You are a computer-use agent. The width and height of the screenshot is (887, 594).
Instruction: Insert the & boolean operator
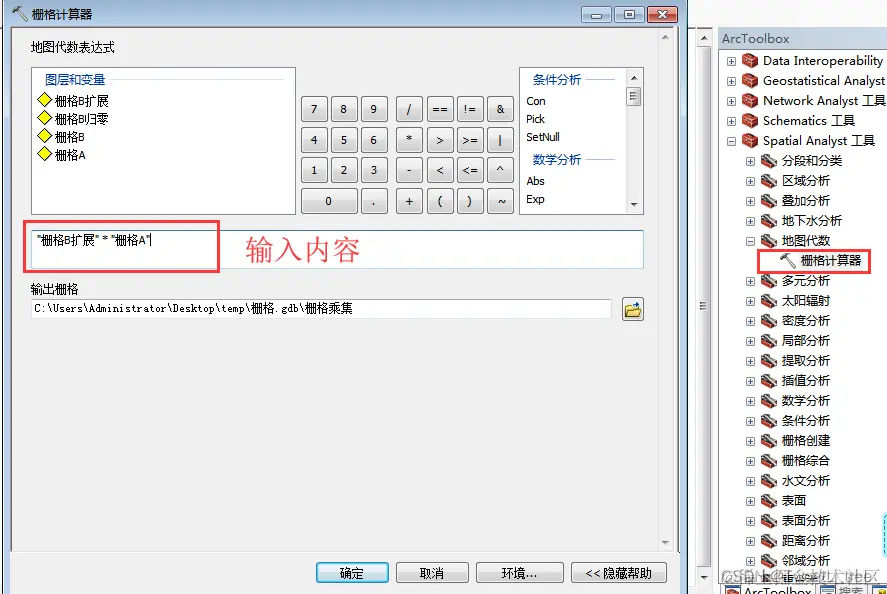coord(500,109)
